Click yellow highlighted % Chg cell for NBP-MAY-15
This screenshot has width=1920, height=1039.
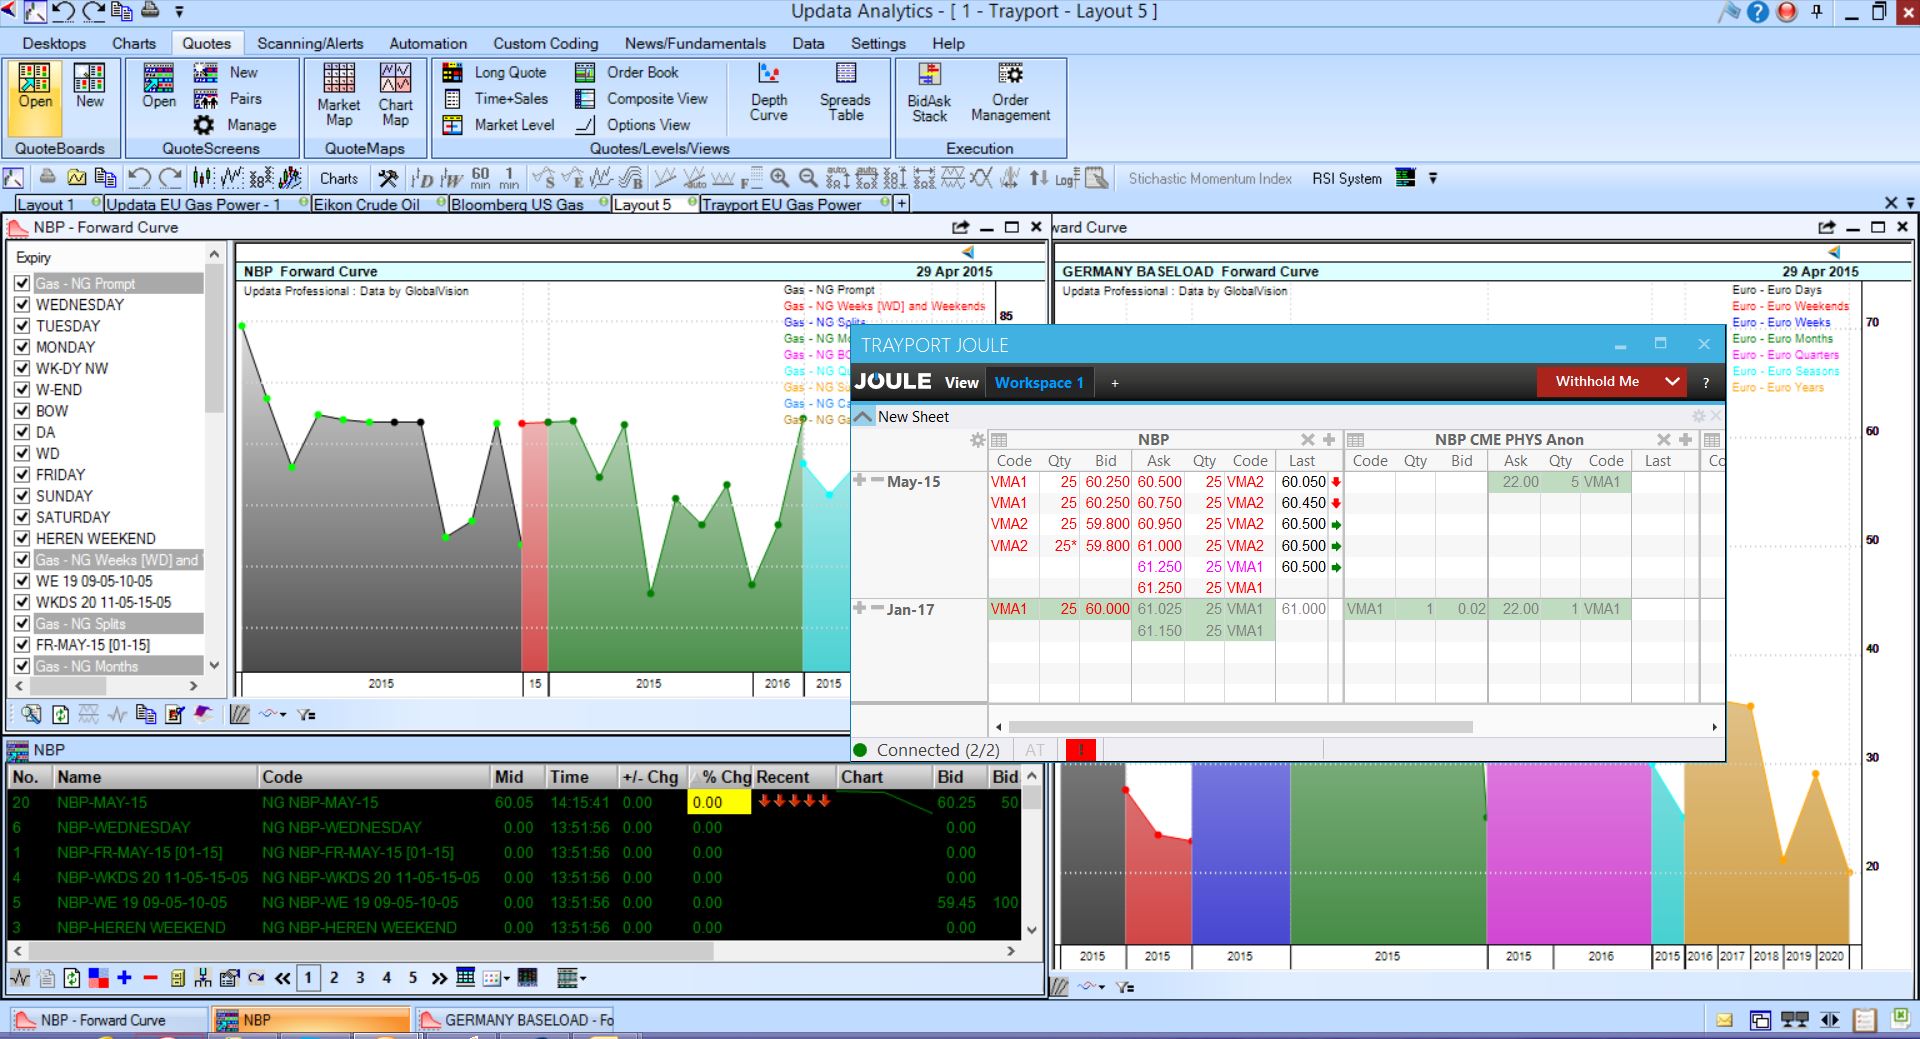719,802
